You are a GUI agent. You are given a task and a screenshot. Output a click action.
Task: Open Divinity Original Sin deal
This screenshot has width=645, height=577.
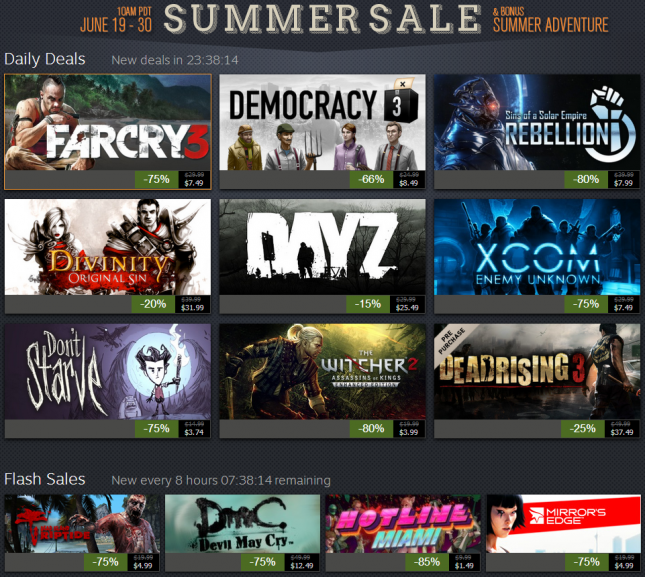[108, 247]
